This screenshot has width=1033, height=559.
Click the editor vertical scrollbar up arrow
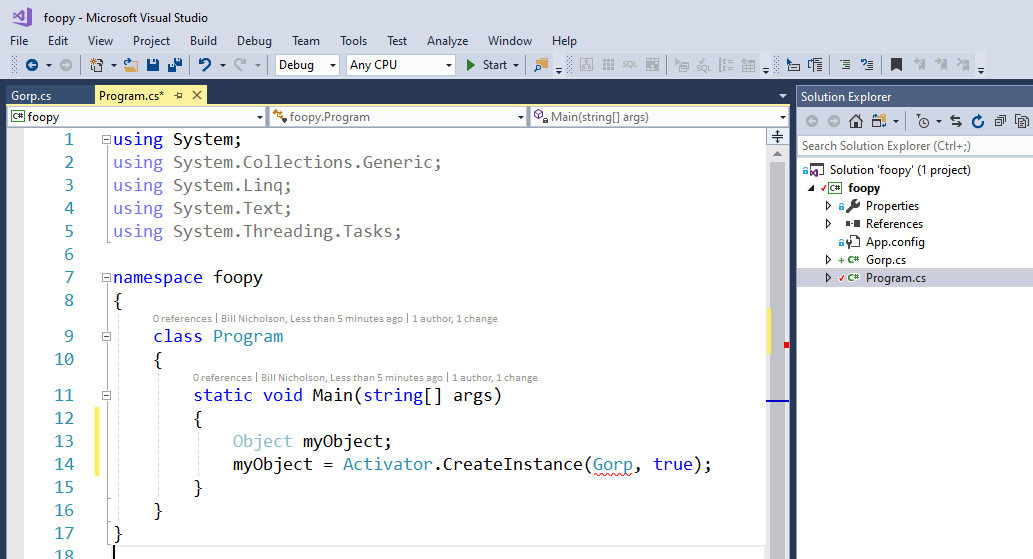pos(777,153)
